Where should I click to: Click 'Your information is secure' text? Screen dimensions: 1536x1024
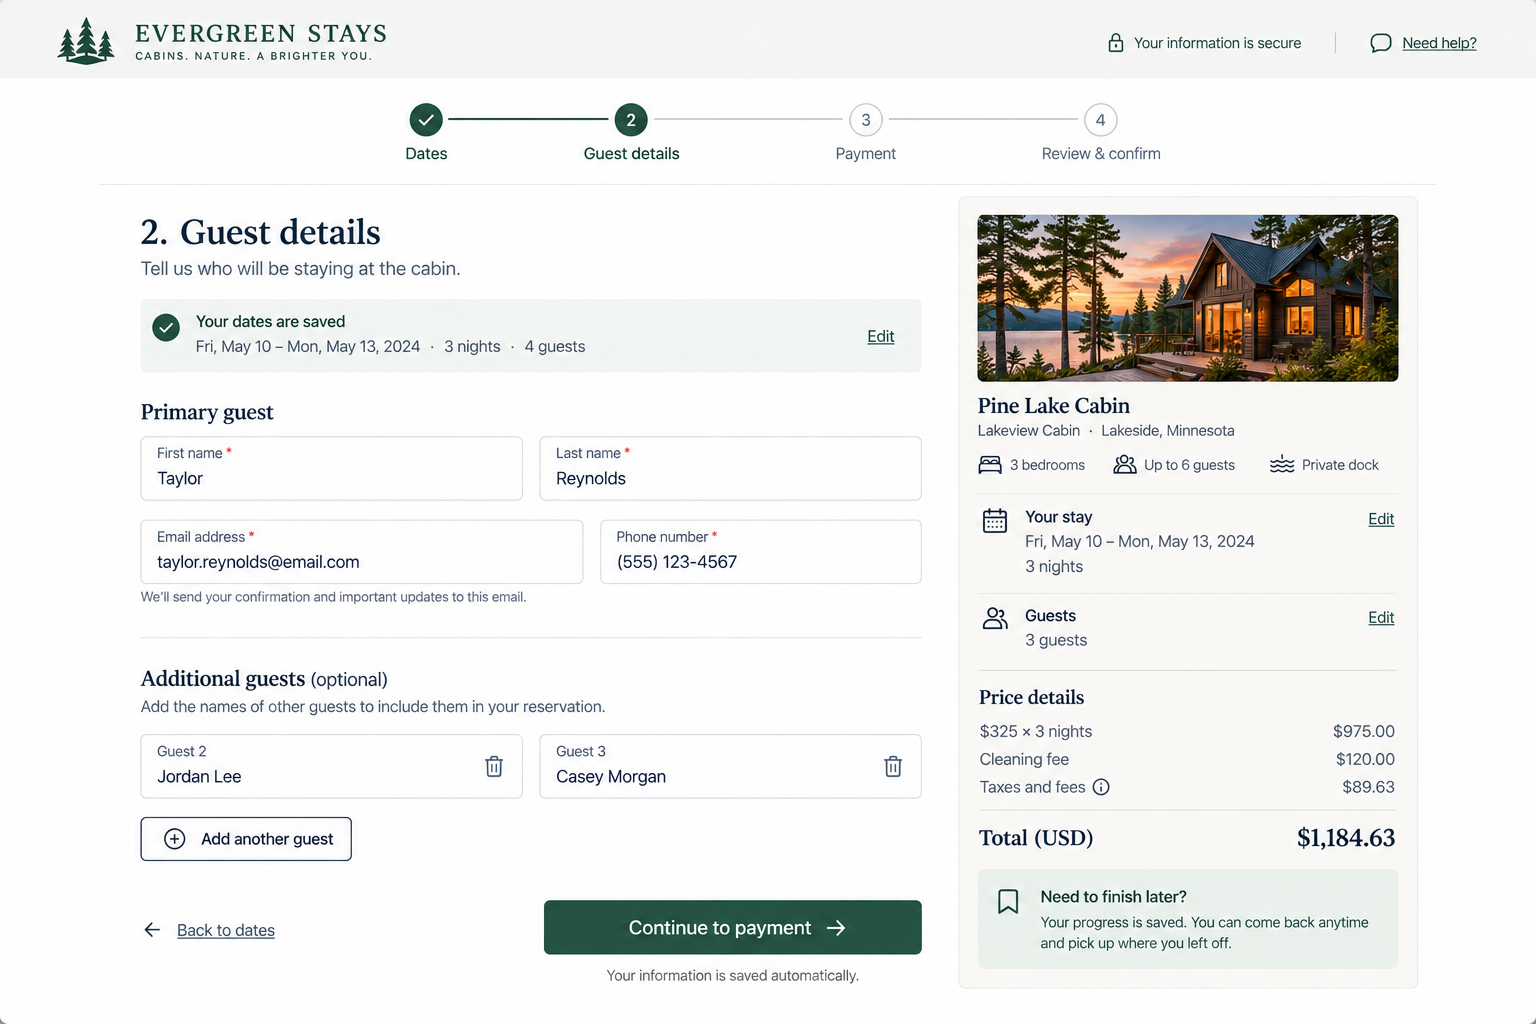coord(1217,43)
